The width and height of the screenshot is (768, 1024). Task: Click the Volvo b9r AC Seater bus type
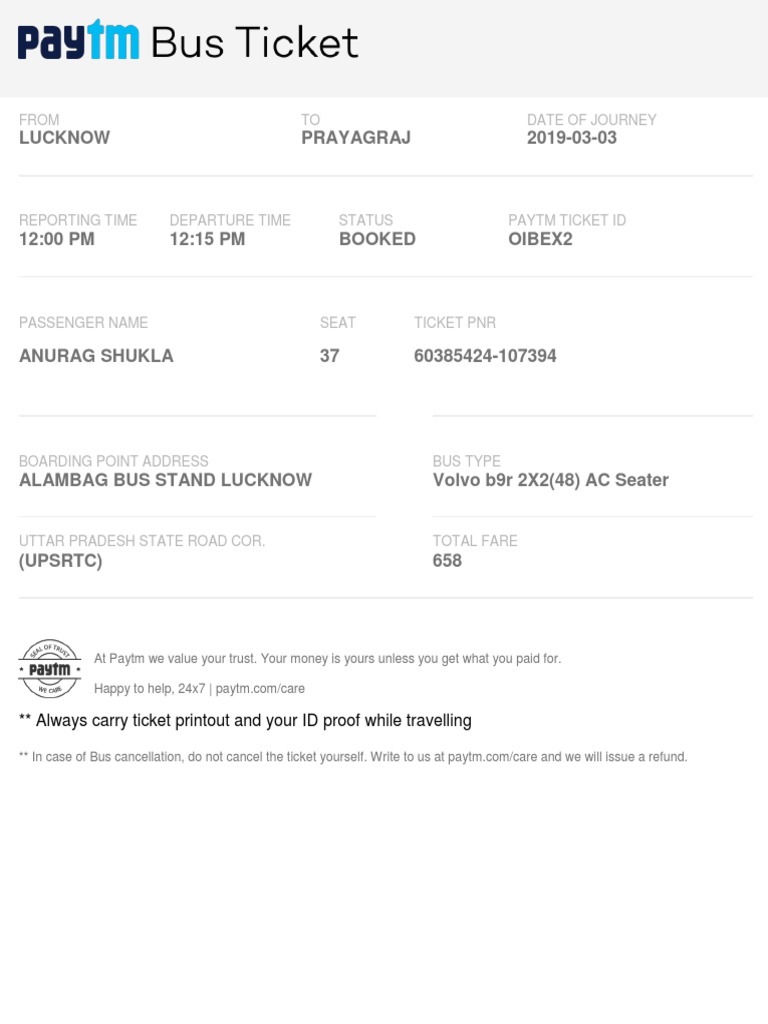point(550,480)
